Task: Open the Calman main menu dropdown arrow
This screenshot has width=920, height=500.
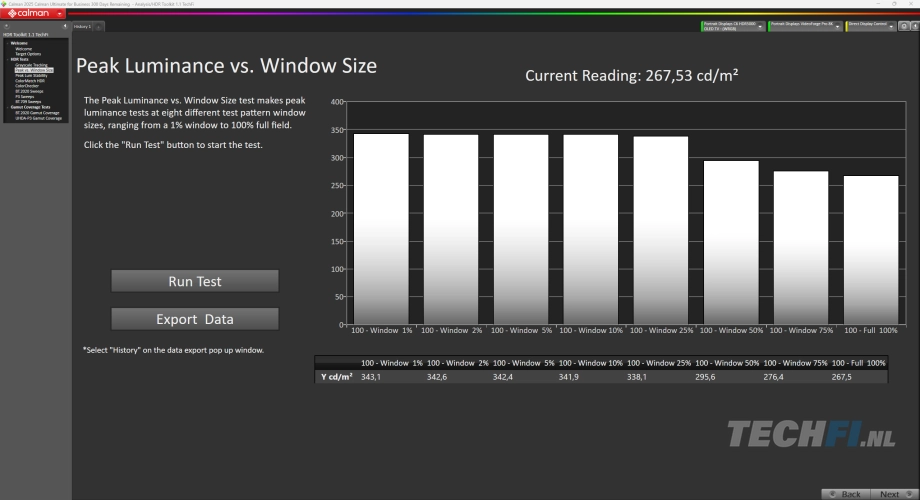Action: click(x=59, y=13)
